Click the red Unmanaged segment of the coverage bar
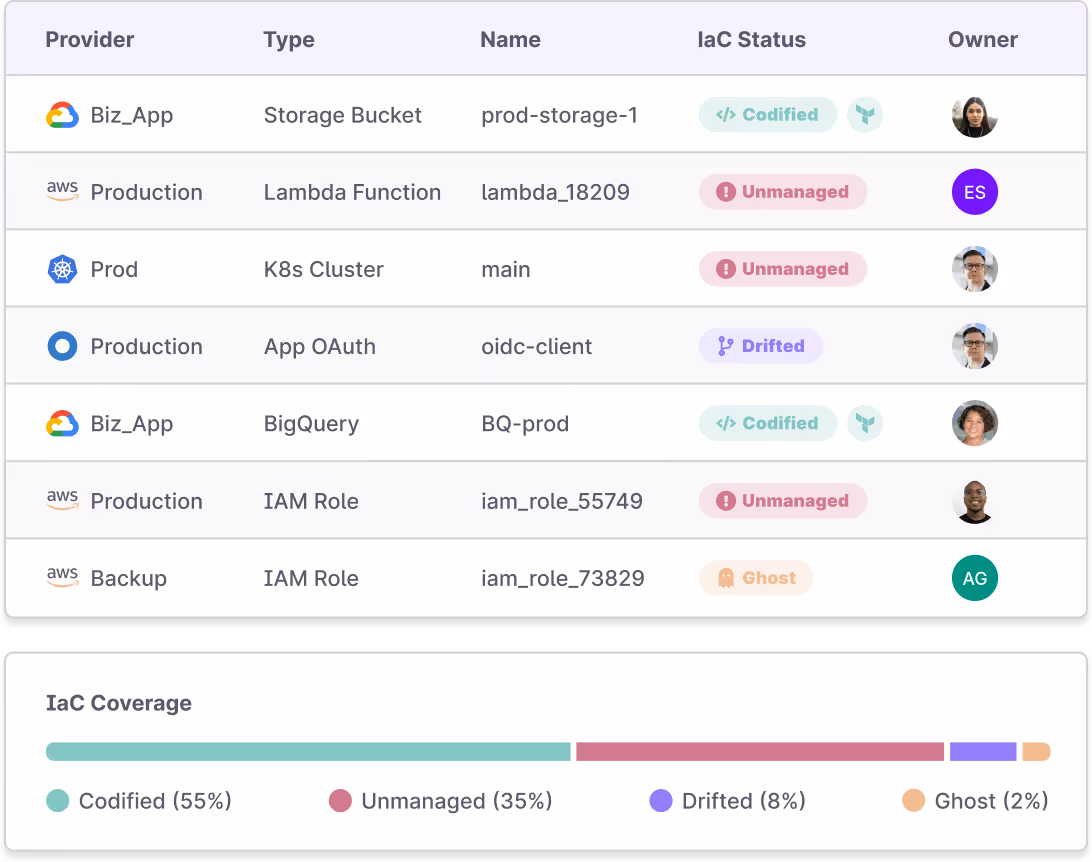1092x862 pixels. point(758,751)
